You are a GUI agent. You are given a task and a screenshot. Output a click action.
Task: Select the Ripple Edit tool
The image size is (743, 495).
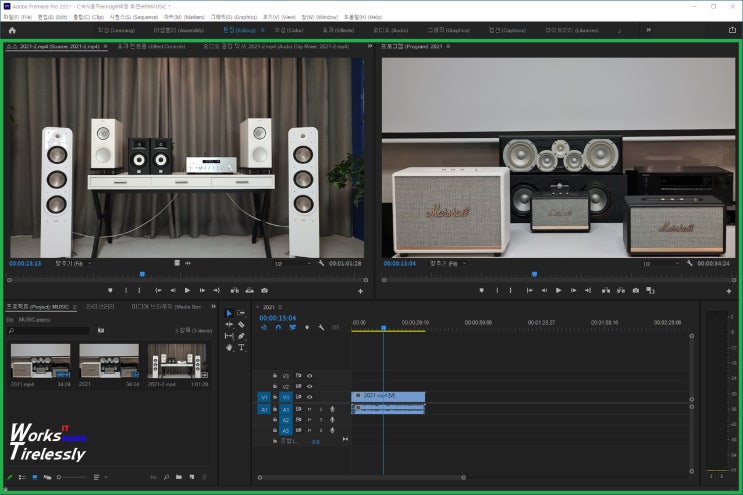pos(229,324)
